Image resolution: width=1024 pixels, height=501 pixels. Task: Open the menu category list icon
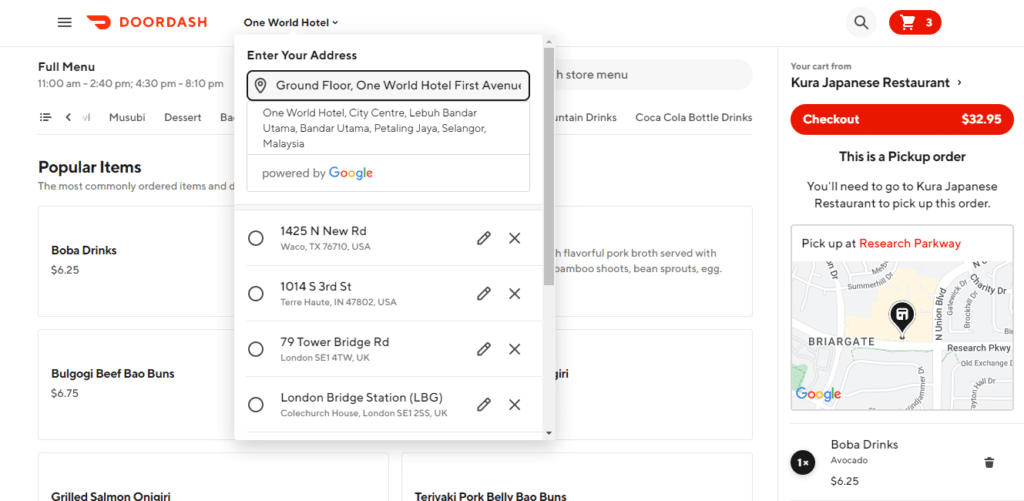[45, 118]
